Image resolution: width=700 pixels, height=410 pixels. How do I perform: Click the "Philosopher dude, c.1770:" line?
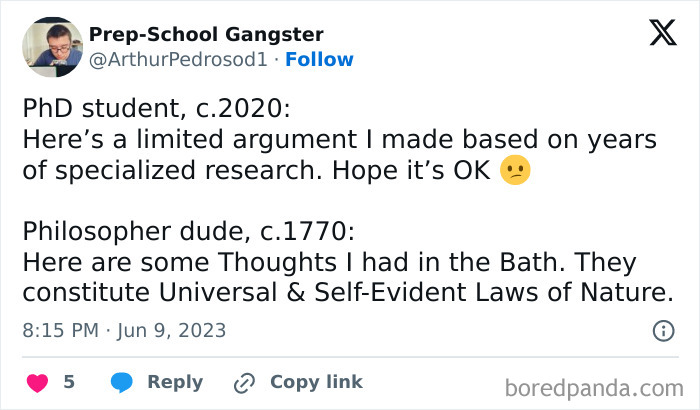189,231
